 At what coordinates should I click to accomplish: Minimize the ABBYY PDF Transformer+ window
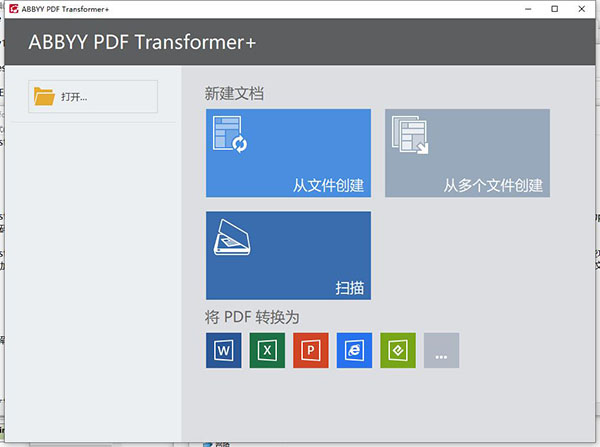[x=528, y=9]
